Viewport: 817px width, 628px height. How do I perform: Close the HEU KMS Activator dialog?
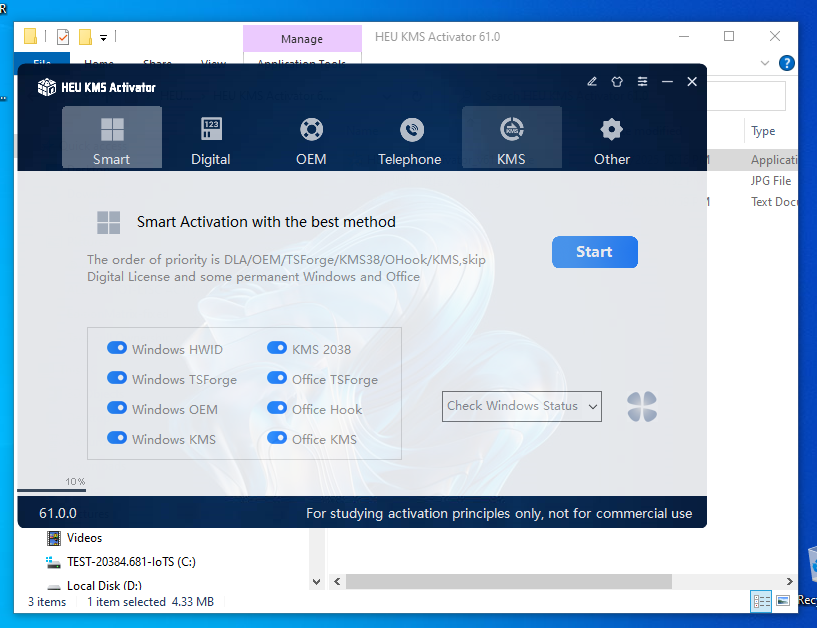point(692,81)
